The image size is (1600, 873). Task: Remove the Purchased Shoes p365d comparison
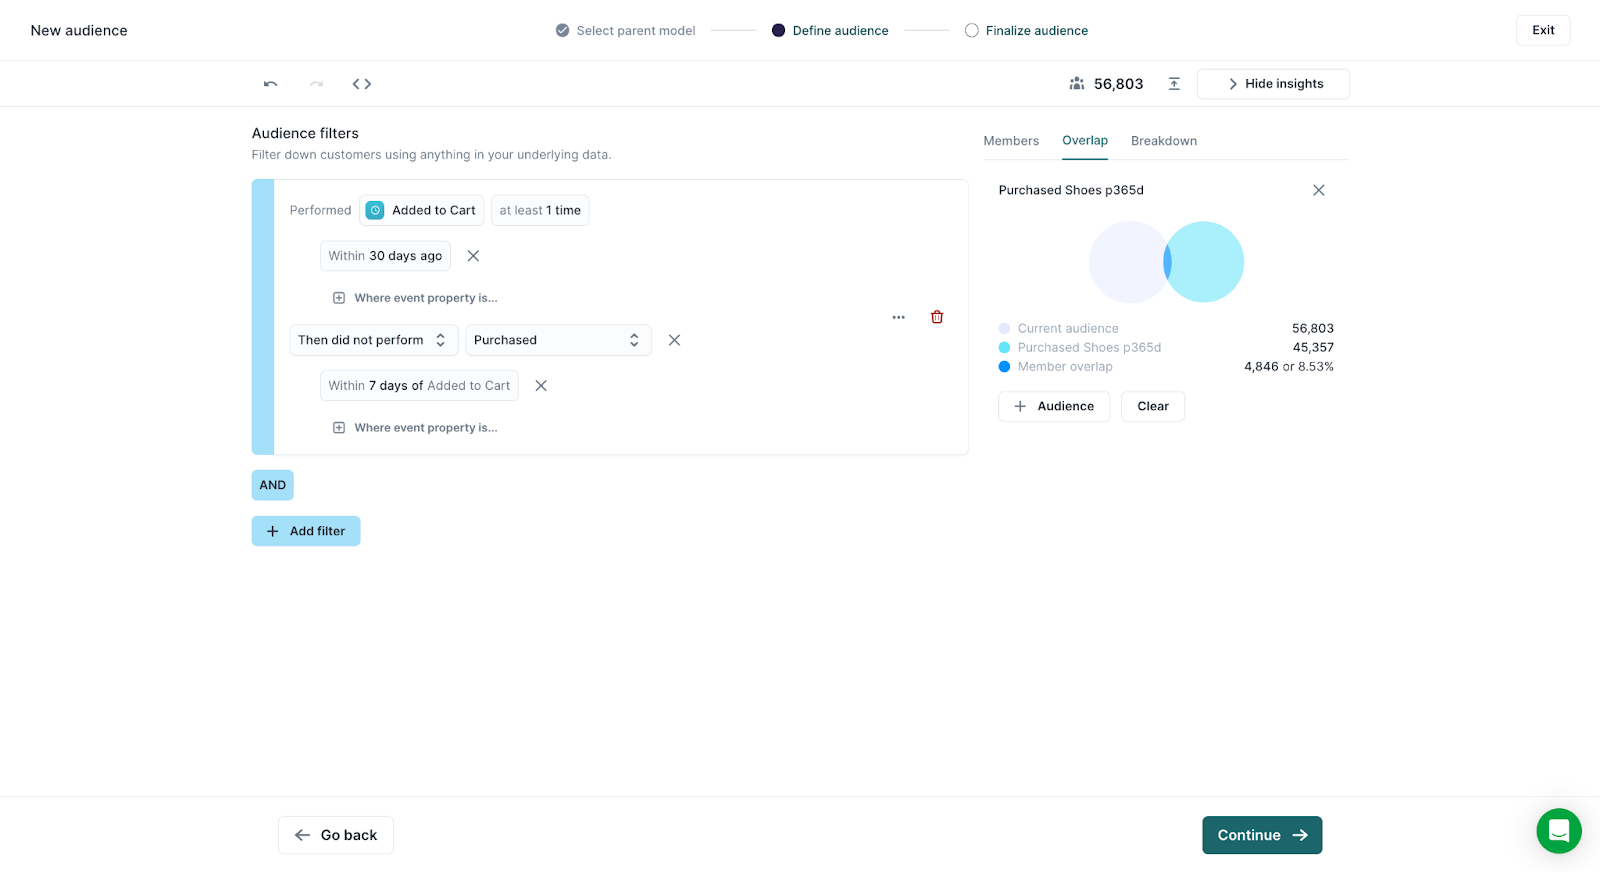pyautogui.click(x=1318, y=190)
